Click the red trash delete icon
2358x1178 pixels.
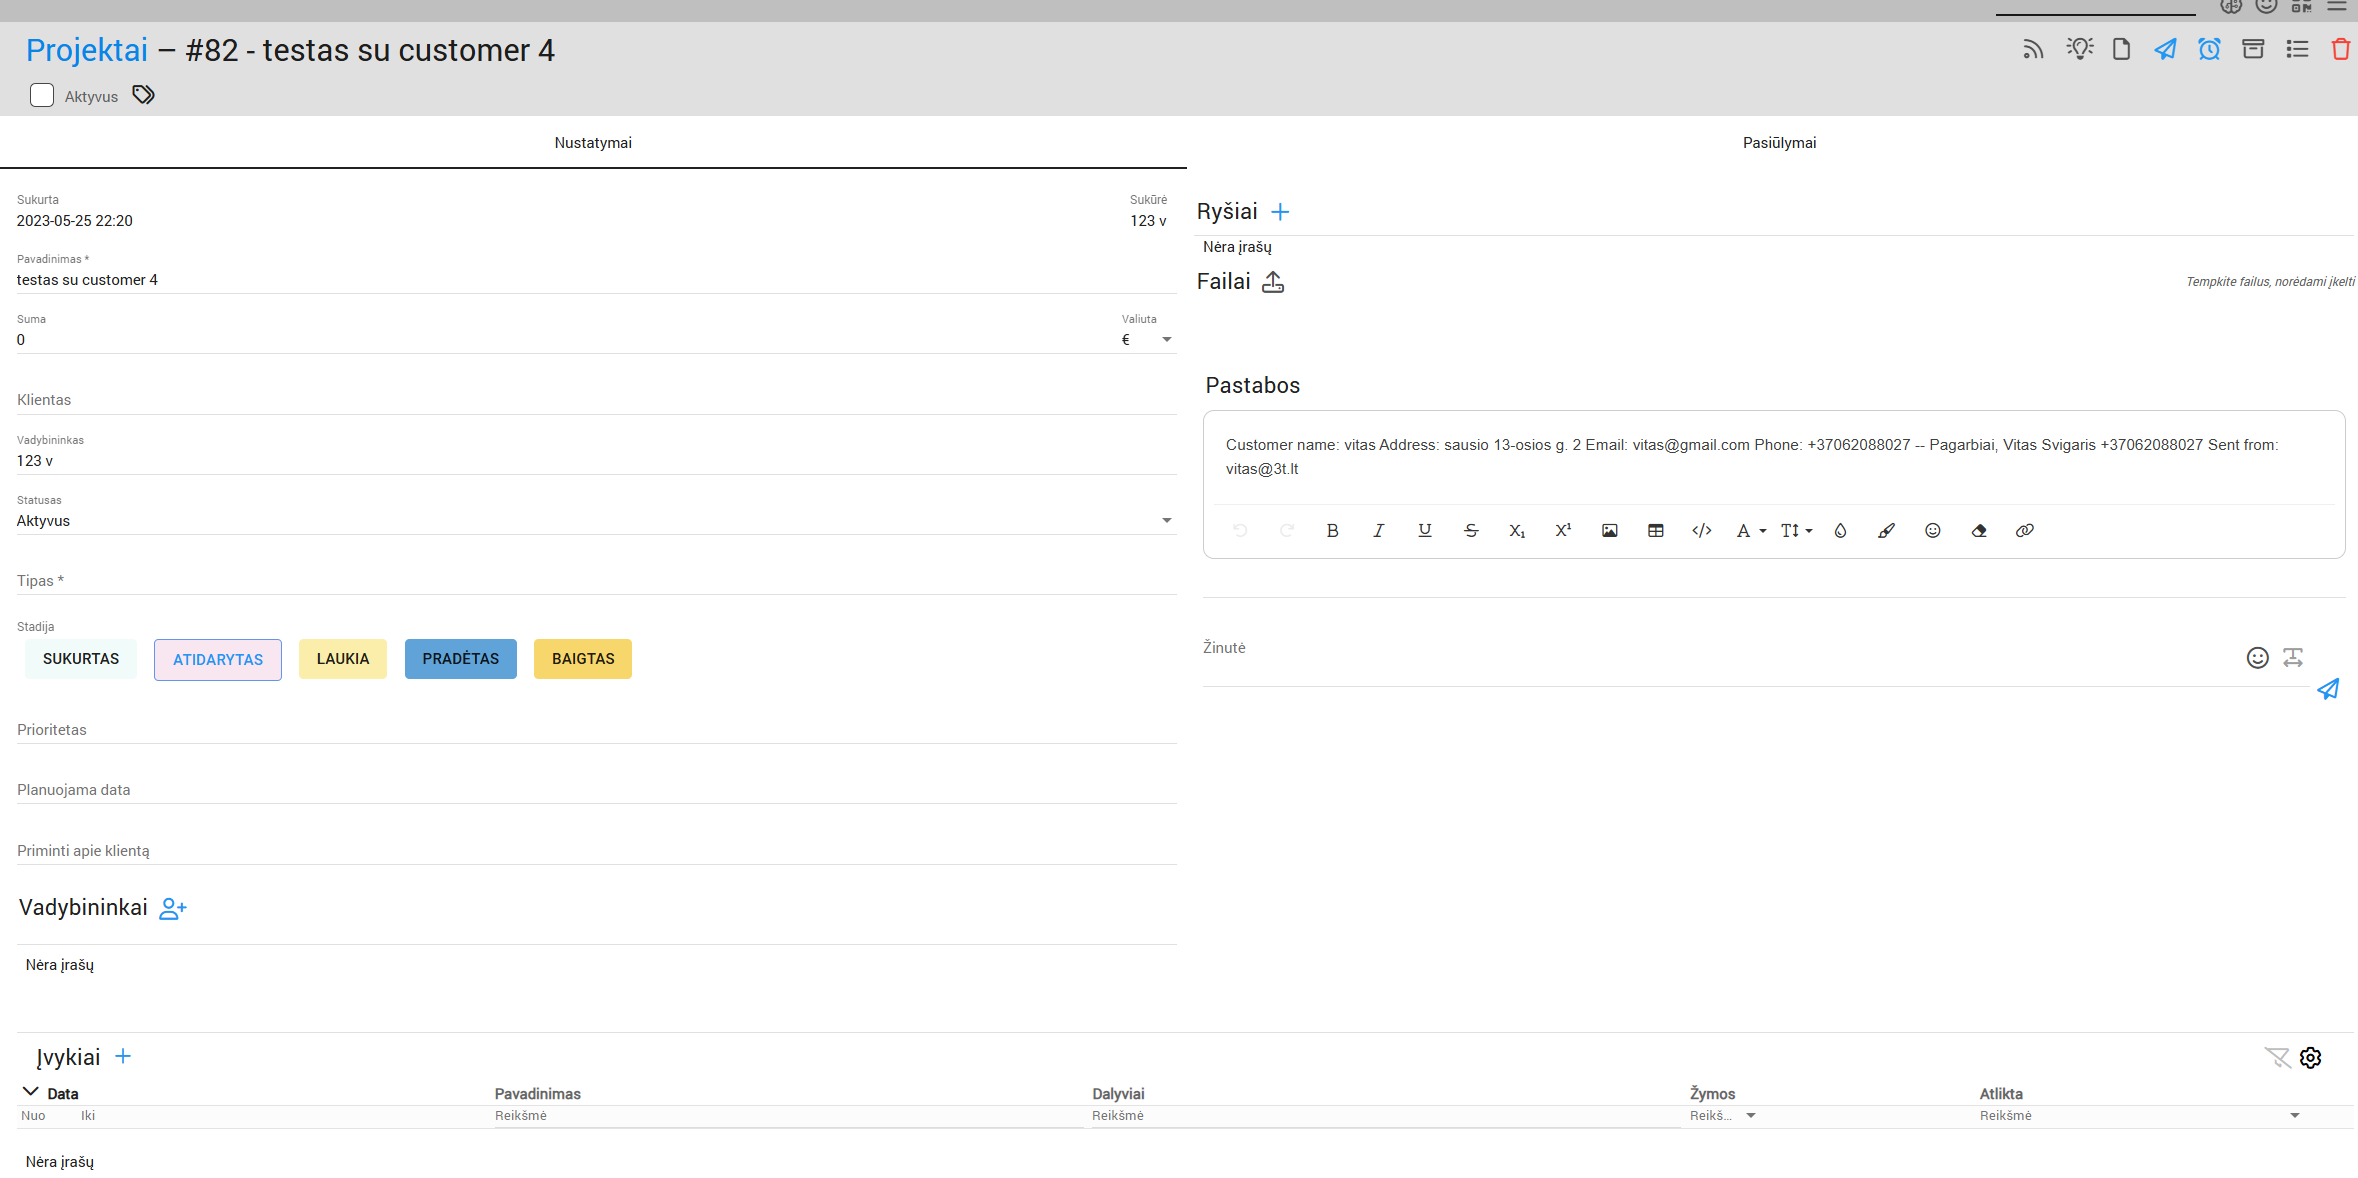coord(2340,49)
